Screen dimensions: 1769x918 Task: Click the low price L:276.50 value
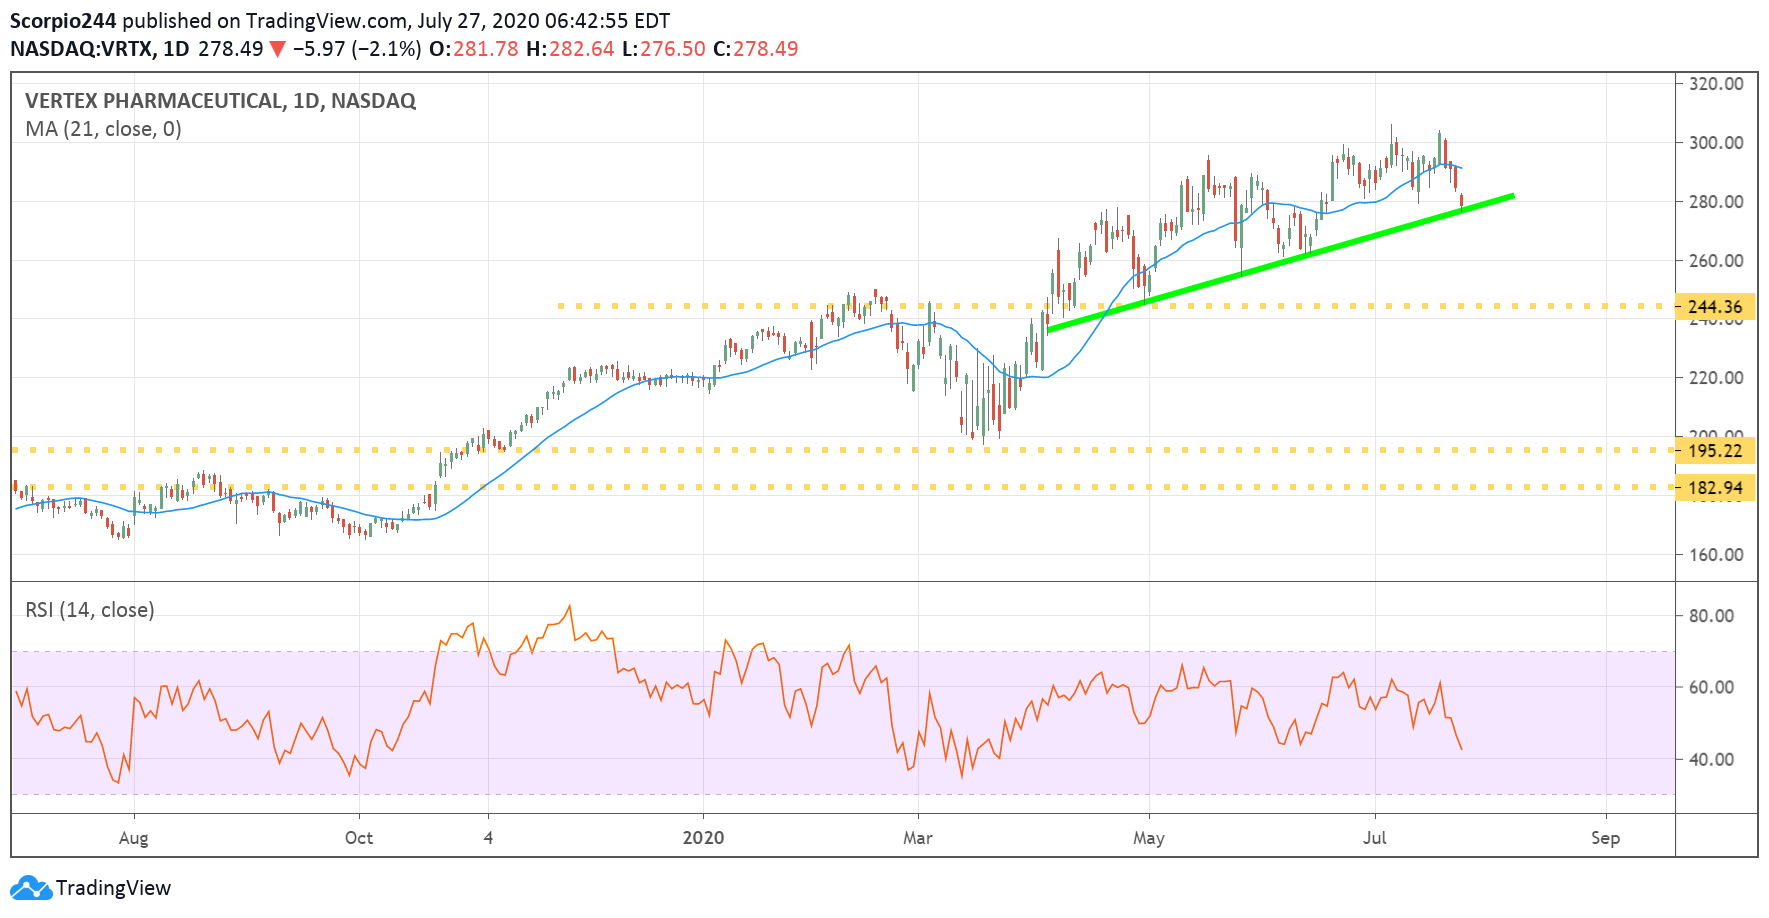664,49
